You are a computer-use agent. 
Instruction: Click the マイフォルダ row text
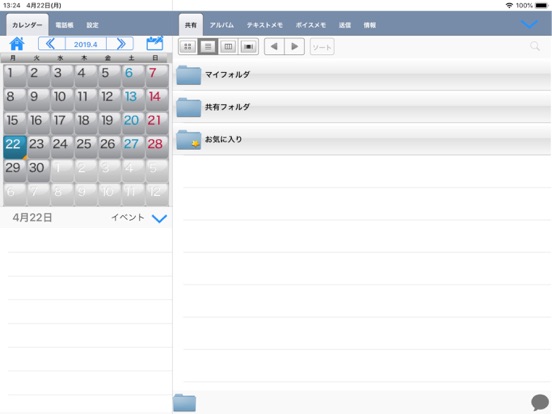[x=227, y=75]
